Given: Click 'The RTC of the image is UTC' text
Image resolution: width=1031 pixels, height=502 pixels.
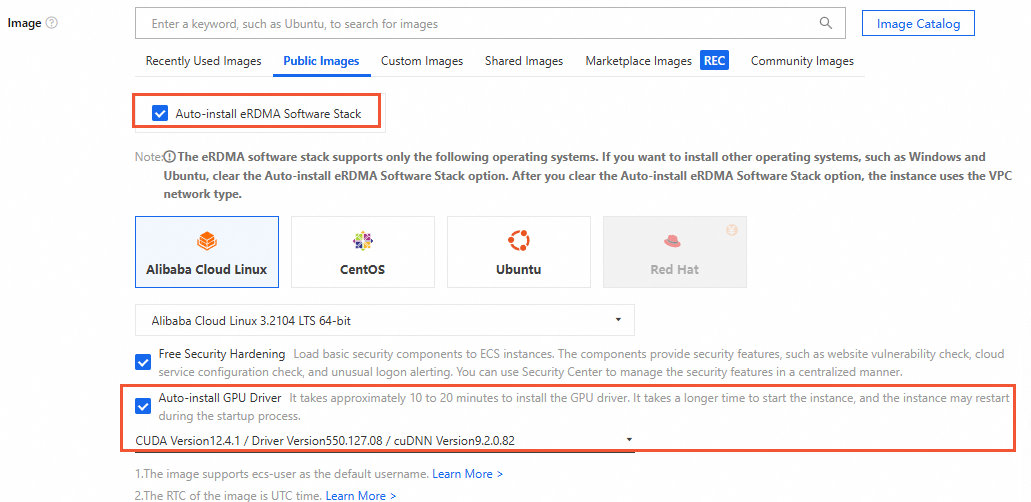Looking at the screenshot, I should (x=229, y=495).
